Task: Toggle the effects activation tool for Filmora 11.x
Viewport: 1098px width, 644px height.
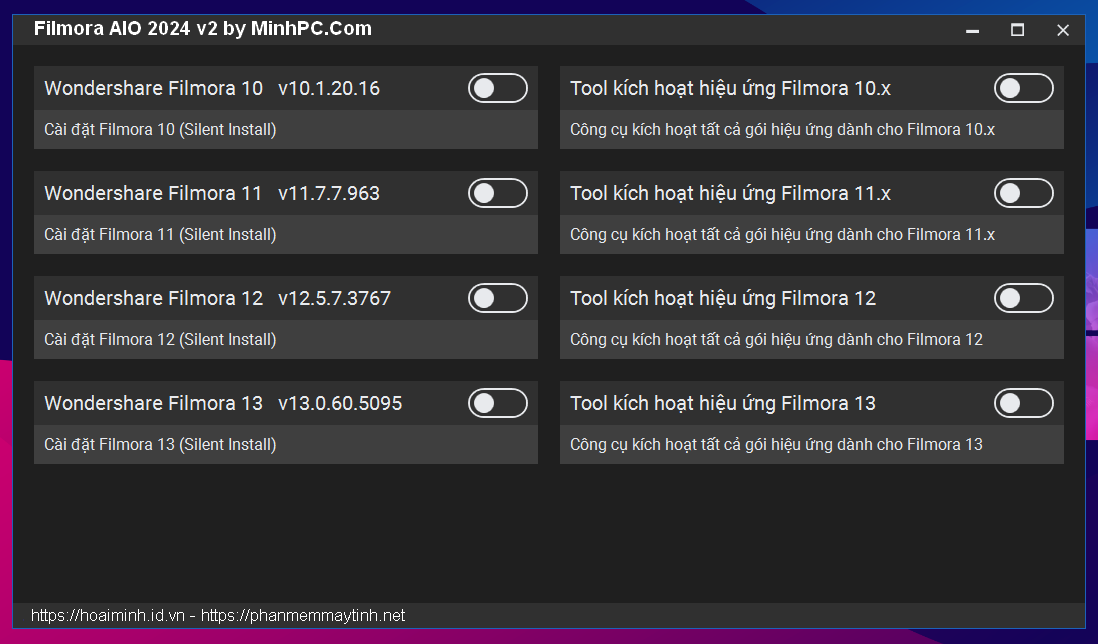Action: pyautogui.click(x=1024, y=193)
